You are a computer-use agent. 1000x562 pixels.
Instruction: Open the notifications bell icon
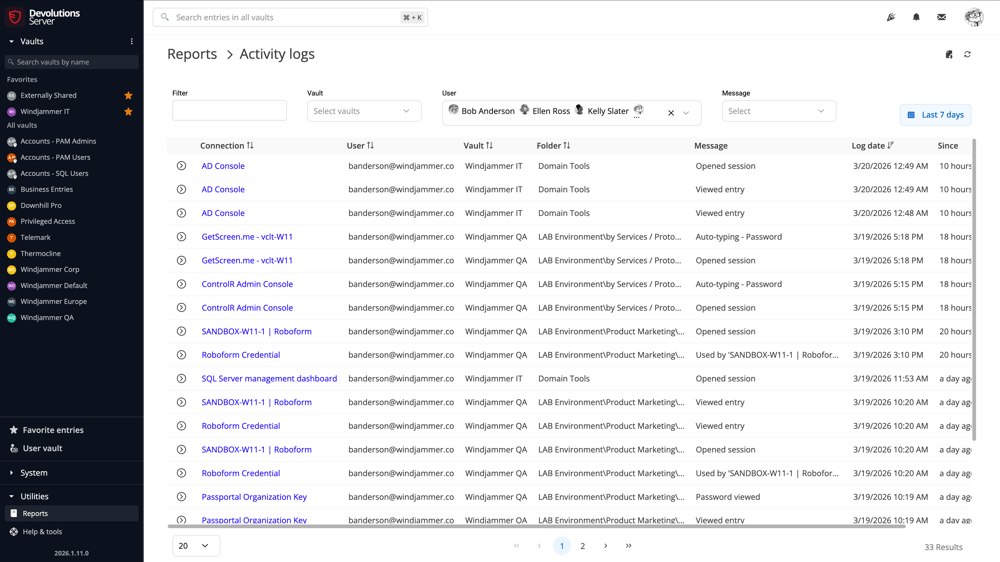(x=916, y=17)
